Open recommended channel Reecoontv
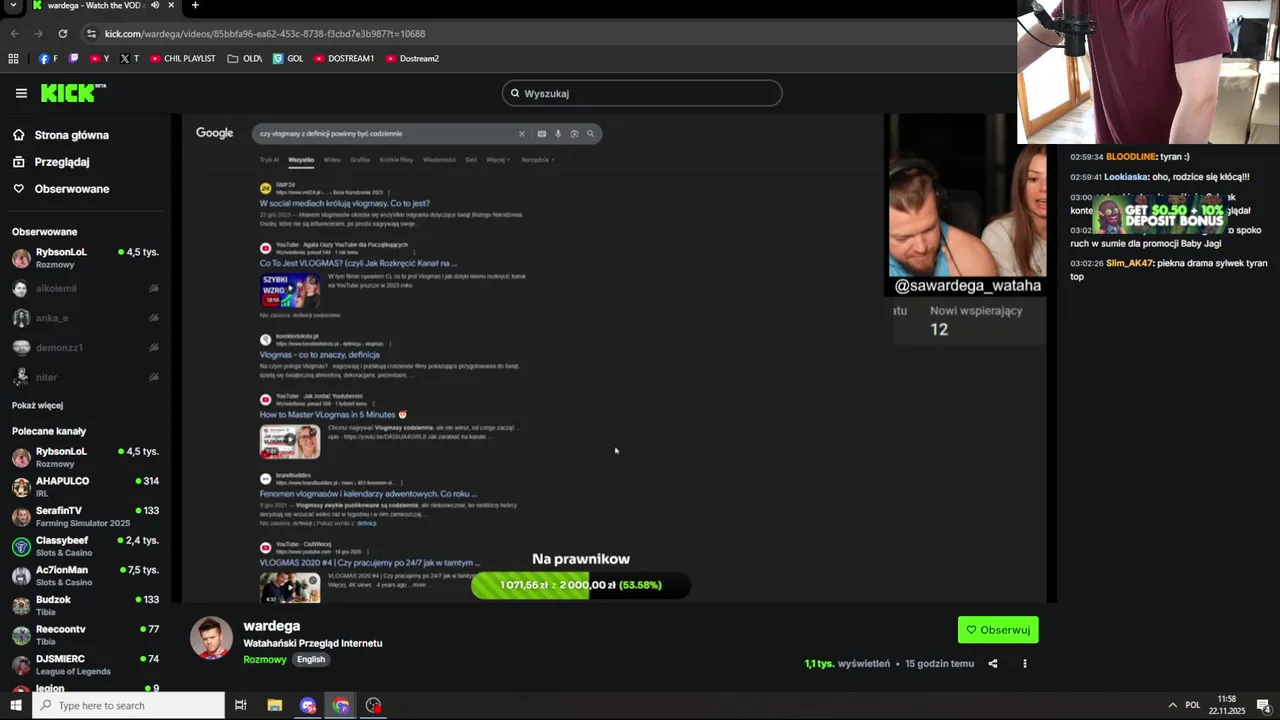Image resolution: width=1280 pixels, height=720 pixels. coord(85,635)
